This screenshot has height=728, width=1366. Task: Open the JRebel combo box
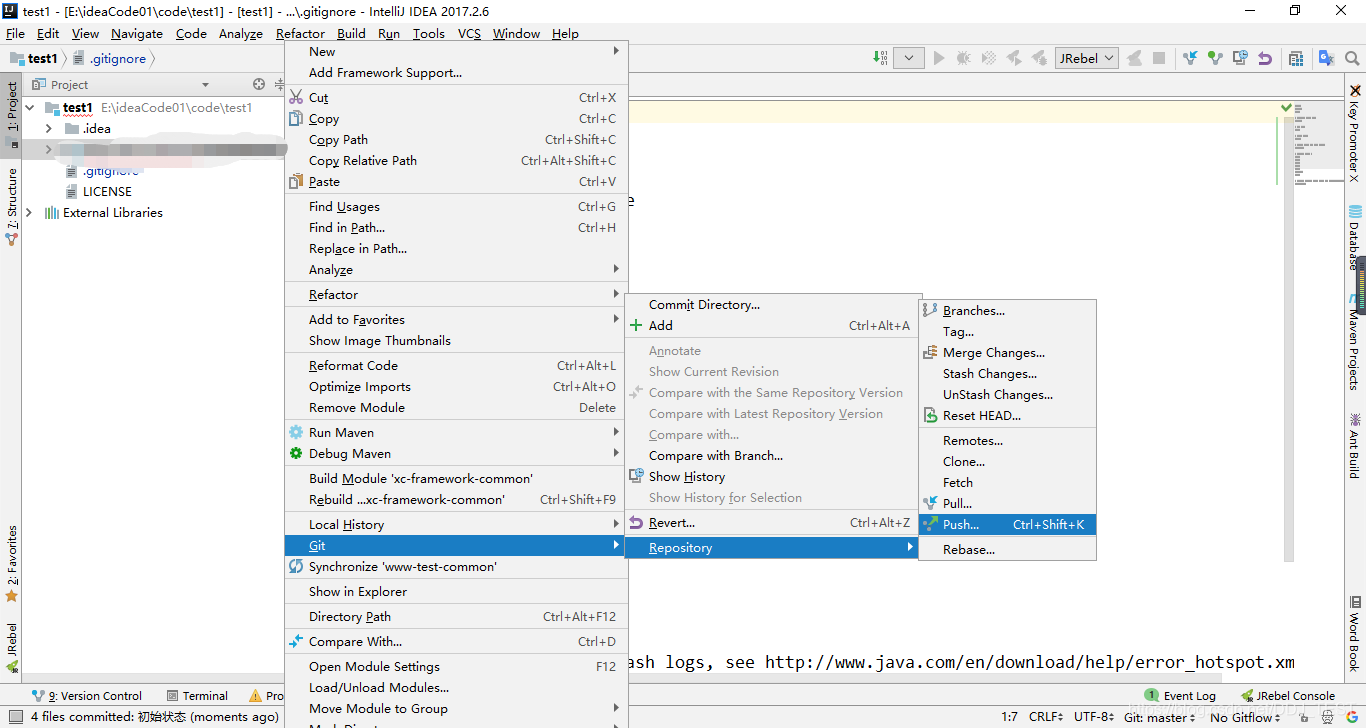click(x=1087, y=58)
